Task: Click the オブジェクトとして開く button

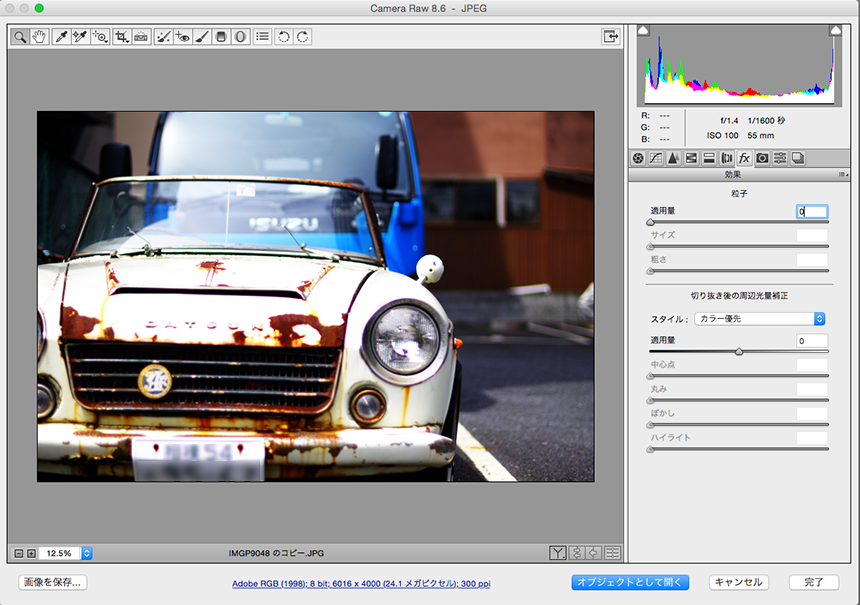Action: point(630,582)
